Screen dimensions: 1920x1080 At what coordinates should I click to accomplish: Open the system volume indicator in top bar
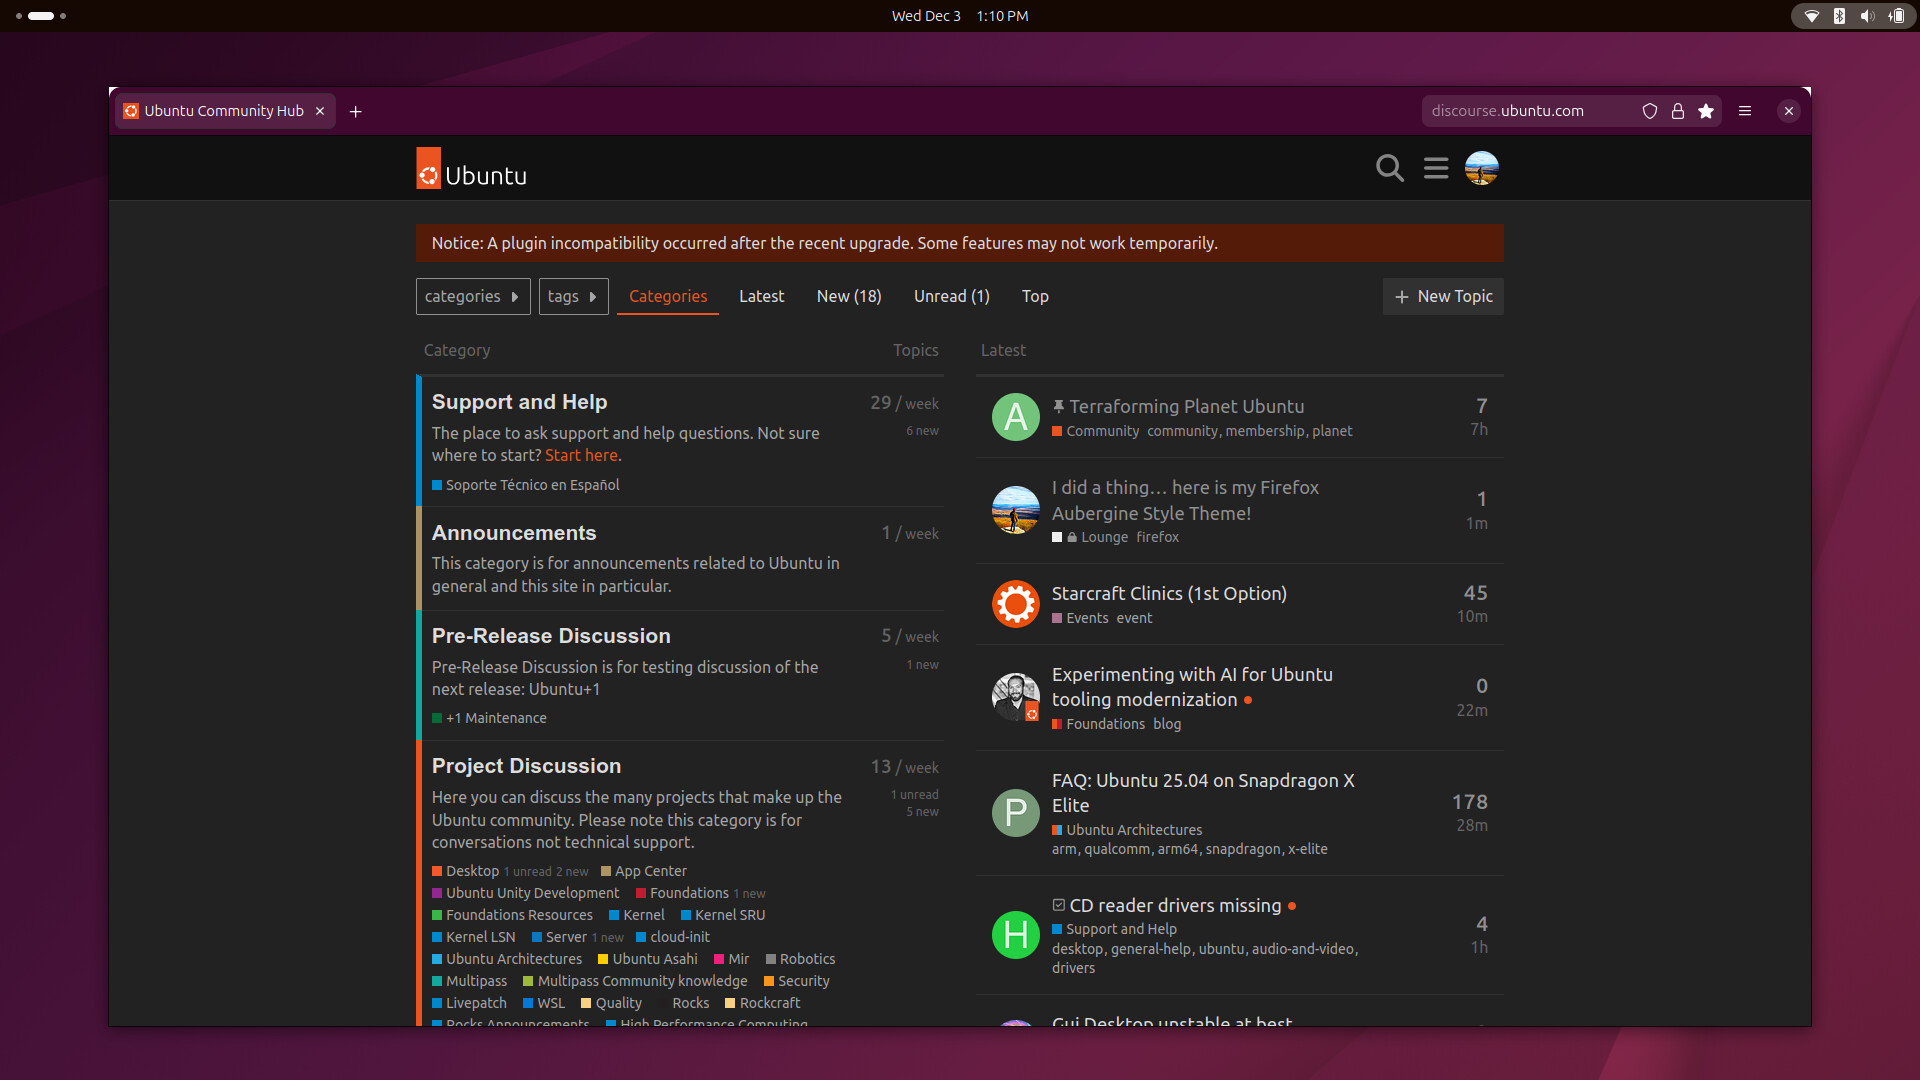click(x=1866, y=16)
